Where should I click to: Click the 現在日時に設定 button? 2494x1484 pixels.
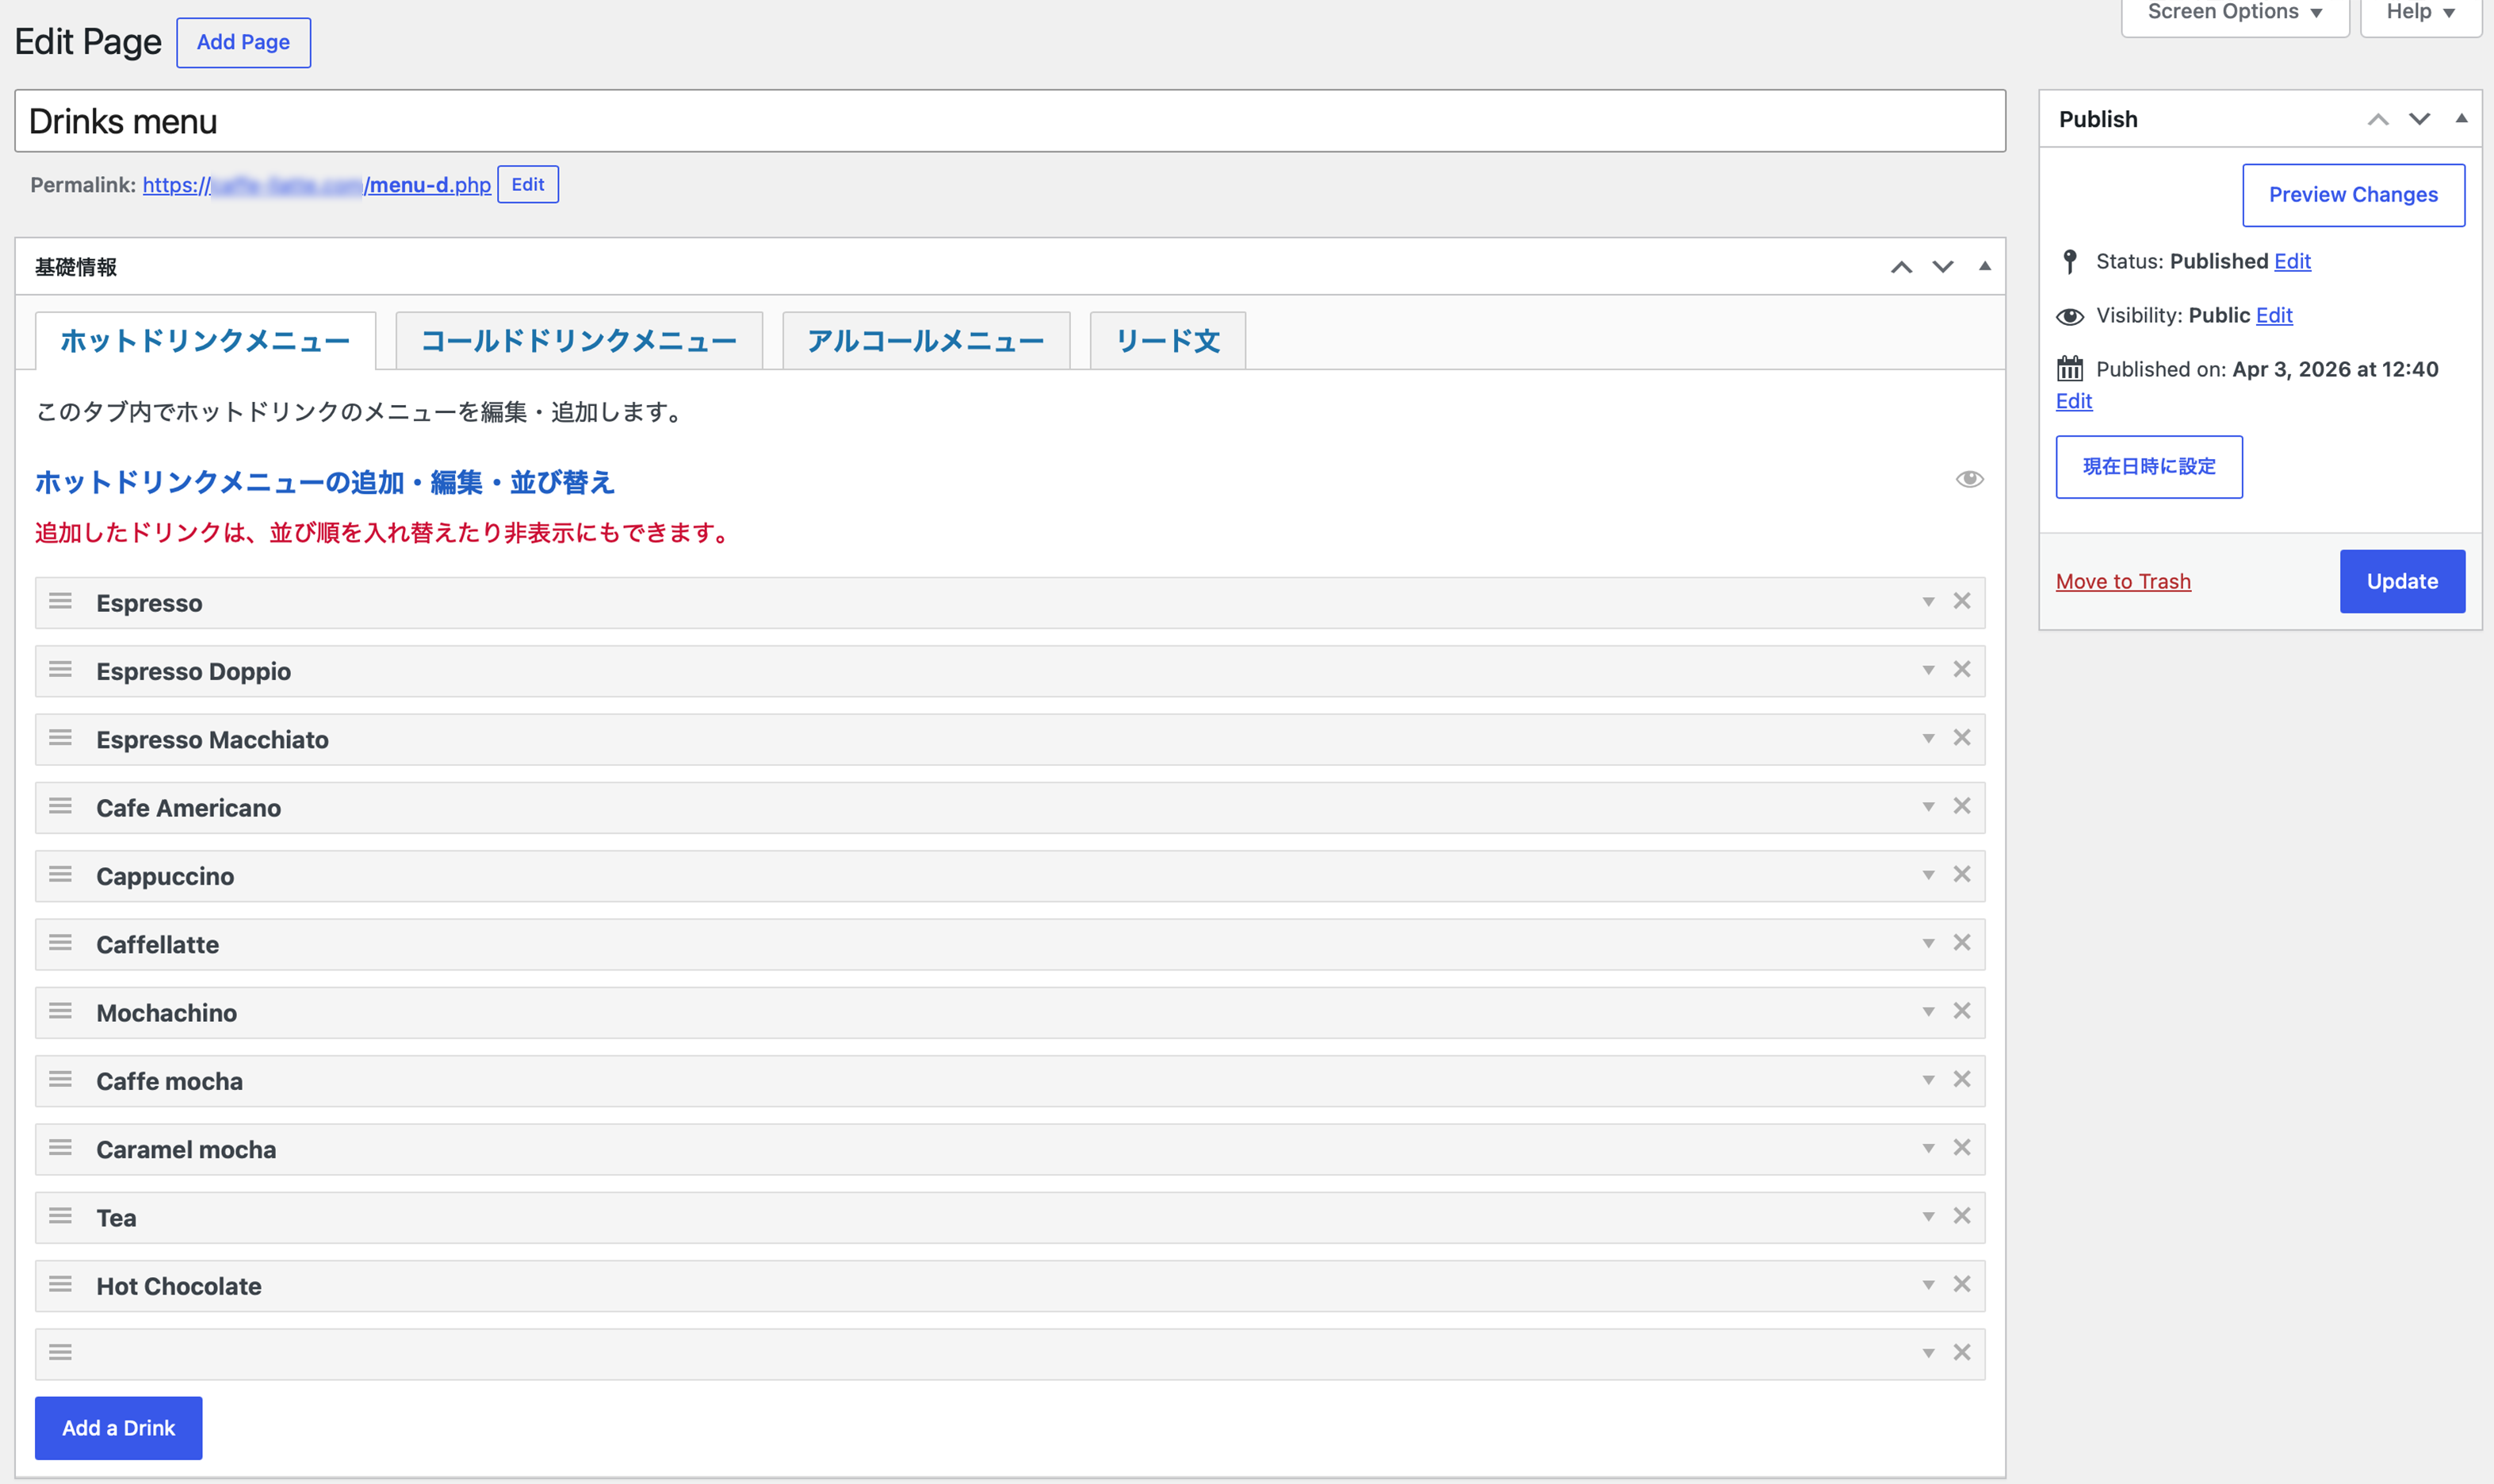[x=2149, y=467]
